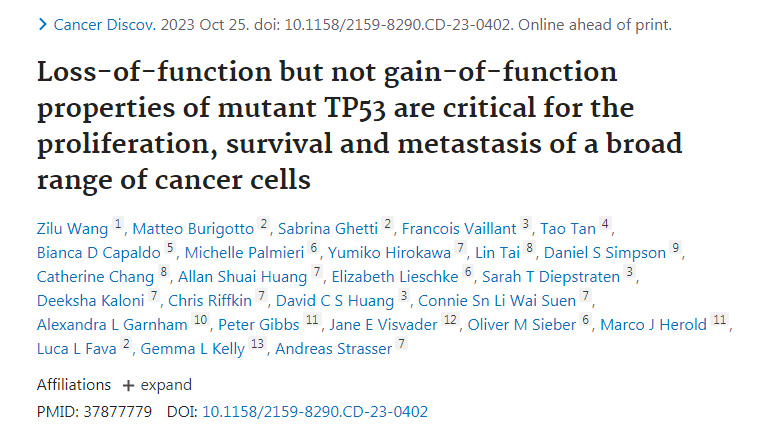Open the DOI 10.1158/2159-8290.CD-23-0402 link
780x429 pixels.
click(x=314, y=411)
